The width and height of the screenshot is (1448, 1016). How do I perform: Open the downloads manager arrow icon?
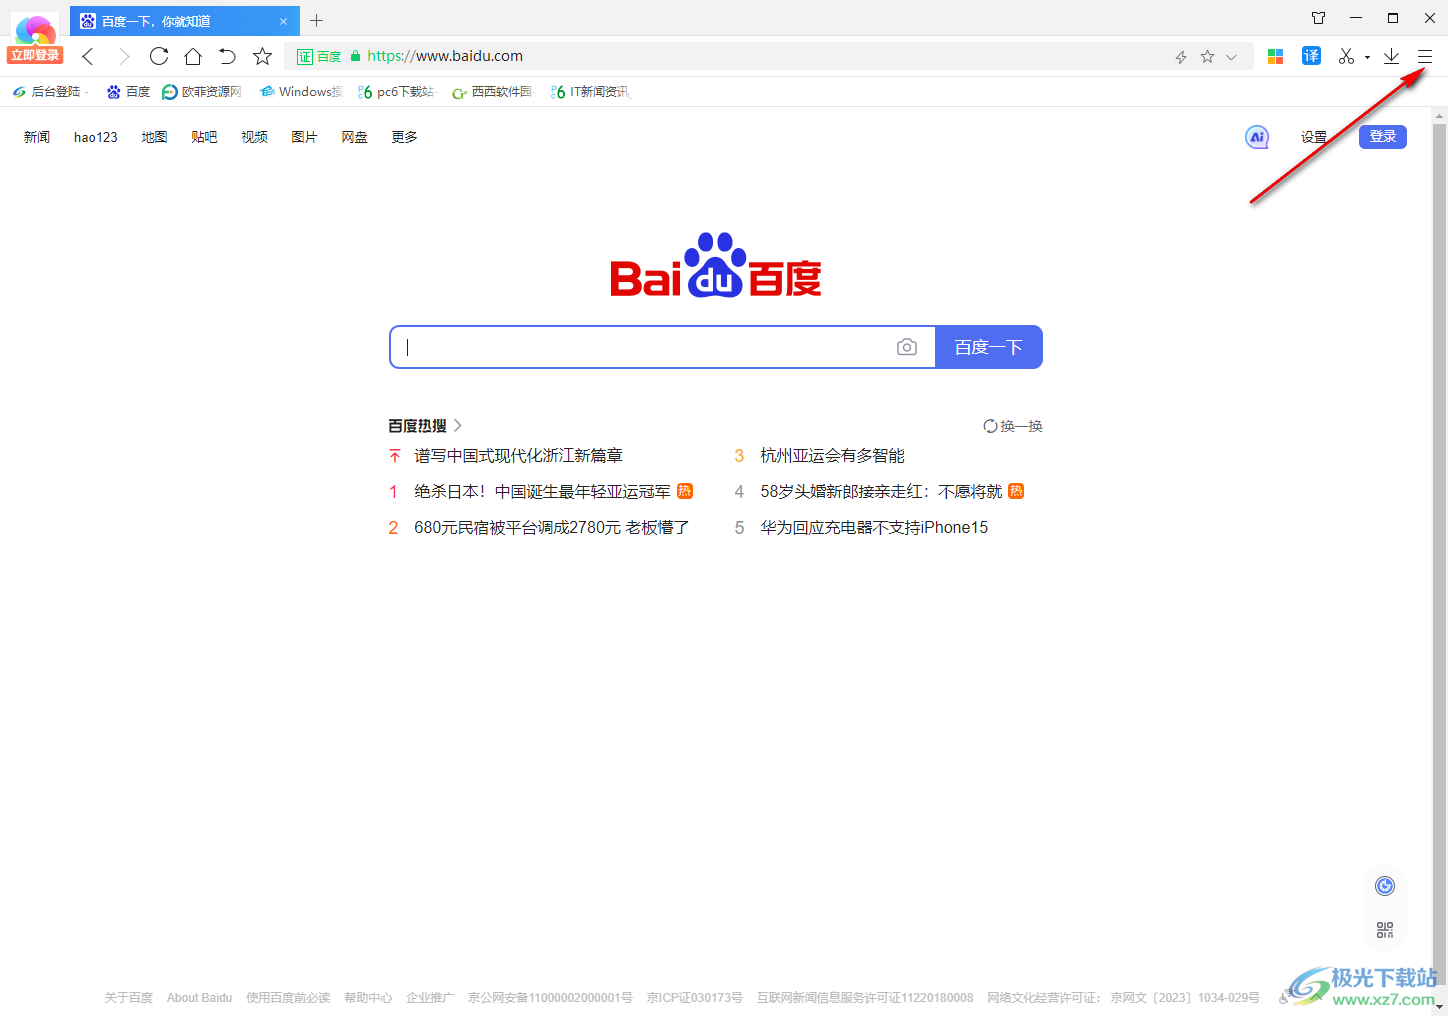(x=1391, y=57)
